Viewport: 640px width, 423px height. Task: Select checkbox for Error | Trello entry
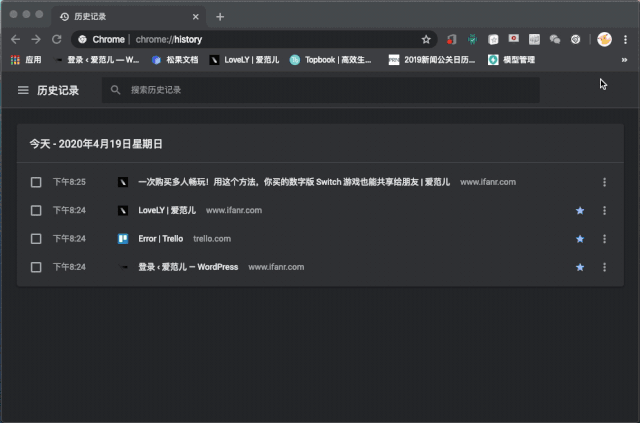pyautogui.click(x=36, y=239)
